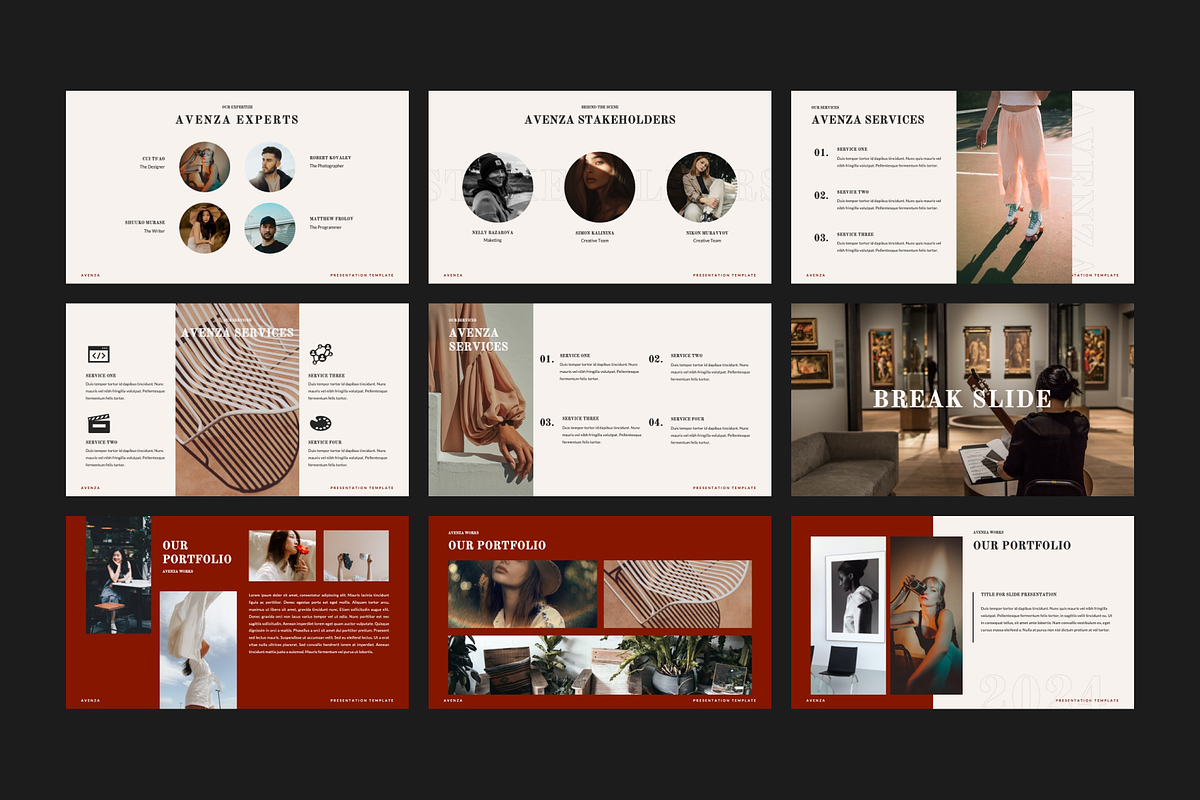
Task: Select the woman smelling red flower photo
Action: pyautogui.click(x=282, y=555)
